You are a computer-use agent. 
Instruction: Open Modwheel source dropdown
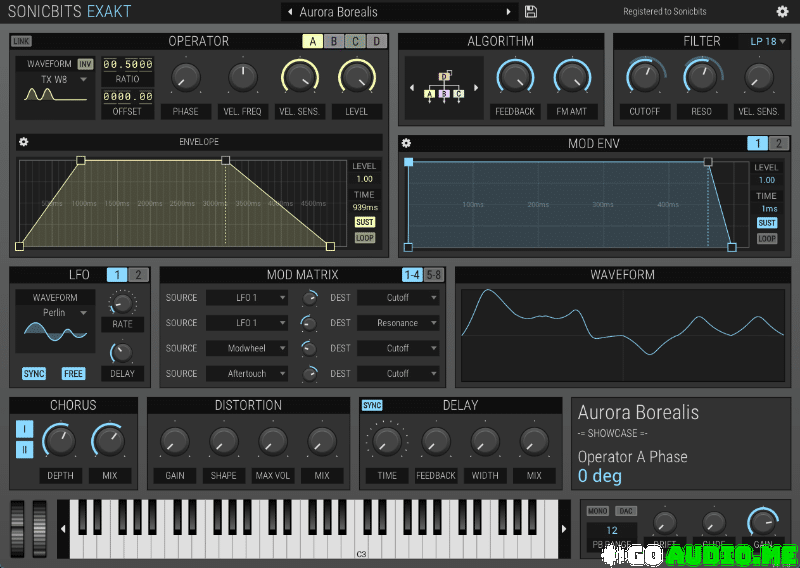(x=247, y=349)
